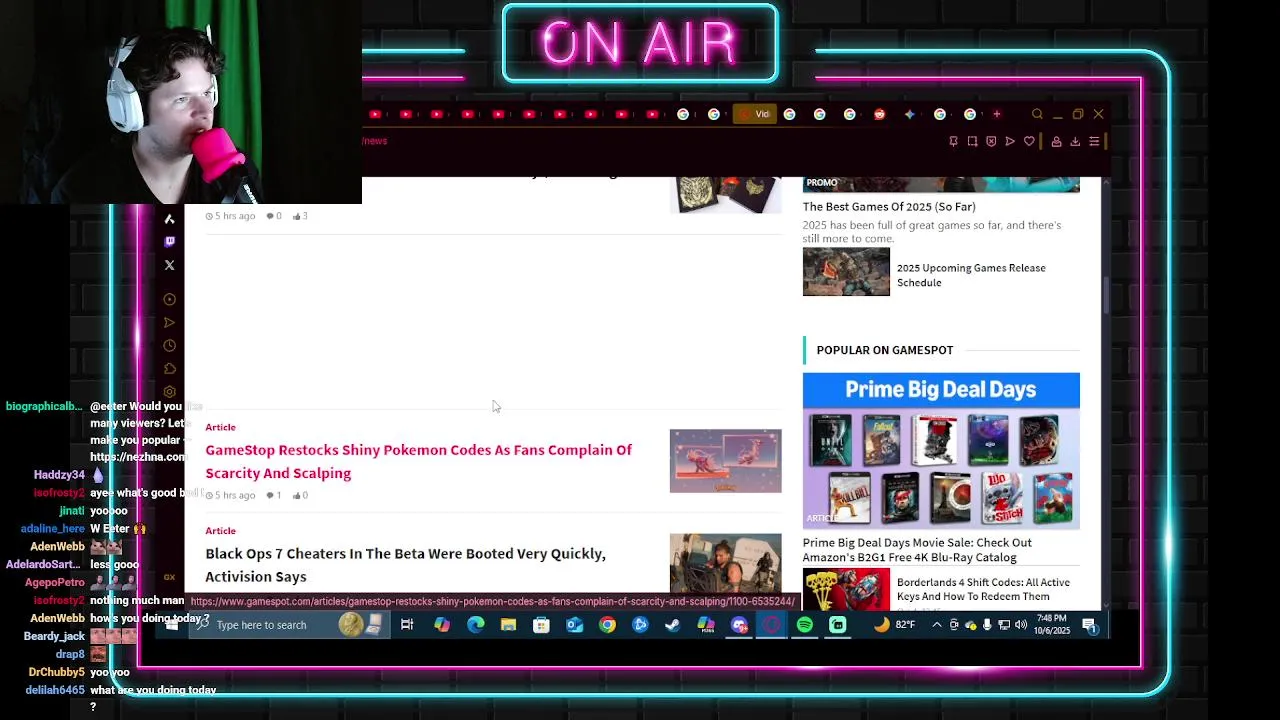
Task: Click the '5 hrs ago' timestamp under GameStop article
Action: click(231, 495)
